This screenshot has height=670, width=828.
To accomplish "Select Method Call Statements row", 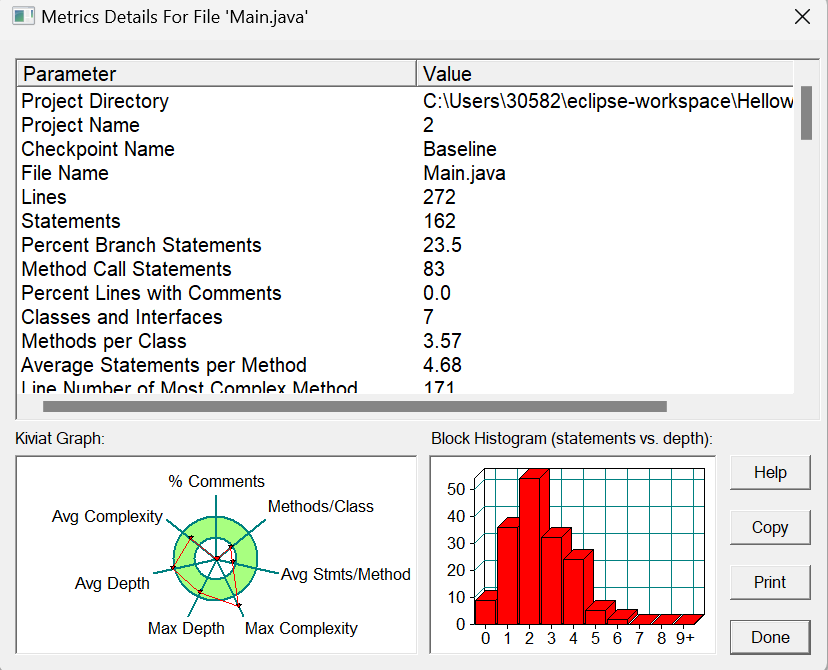I will tap(406, 269).
